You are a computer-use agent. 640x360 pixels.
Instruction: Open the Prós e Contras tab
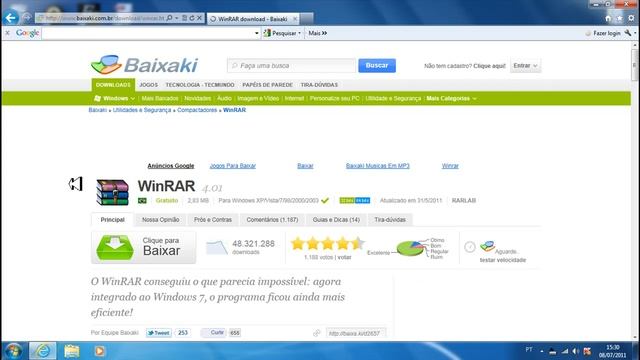coord(213,220)
